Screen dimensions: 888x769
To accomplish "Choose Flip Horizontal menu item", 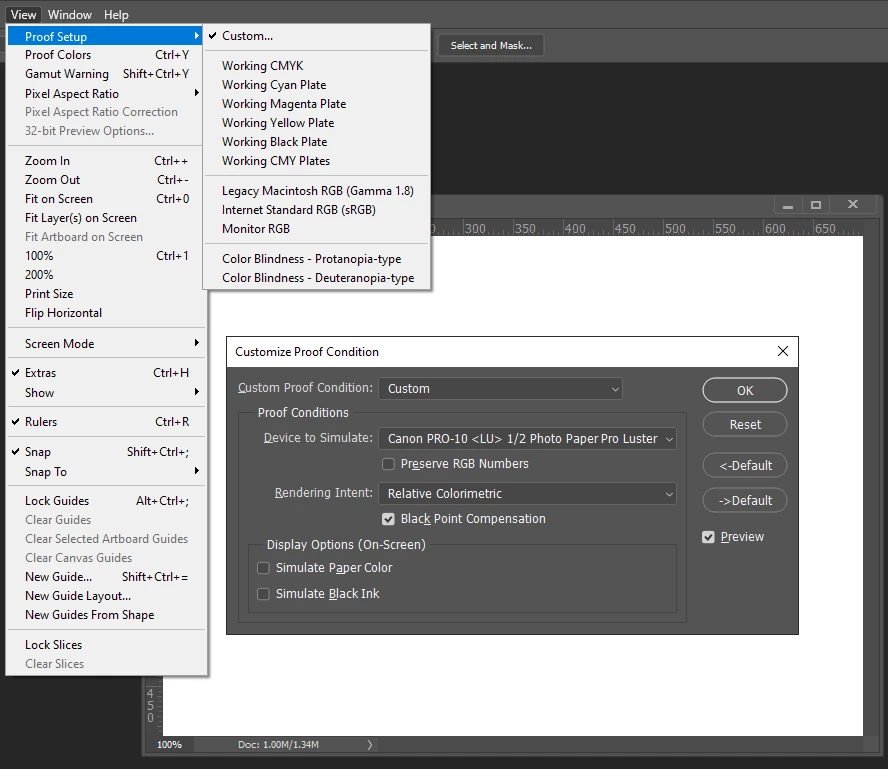I will pos(106,313).
